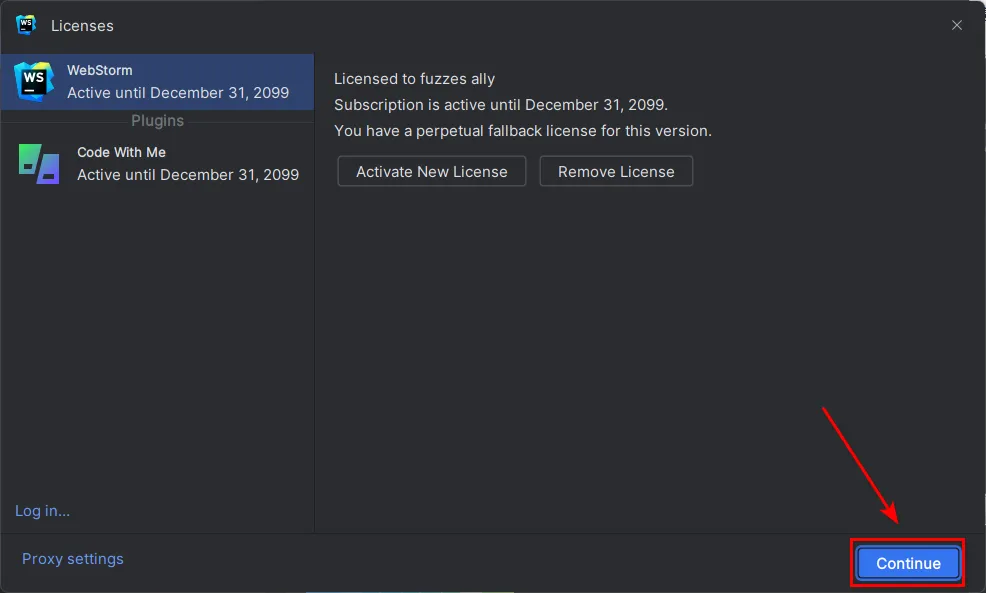
Task: Click the Code With Me plugin icon
Action: pos(39,163)
